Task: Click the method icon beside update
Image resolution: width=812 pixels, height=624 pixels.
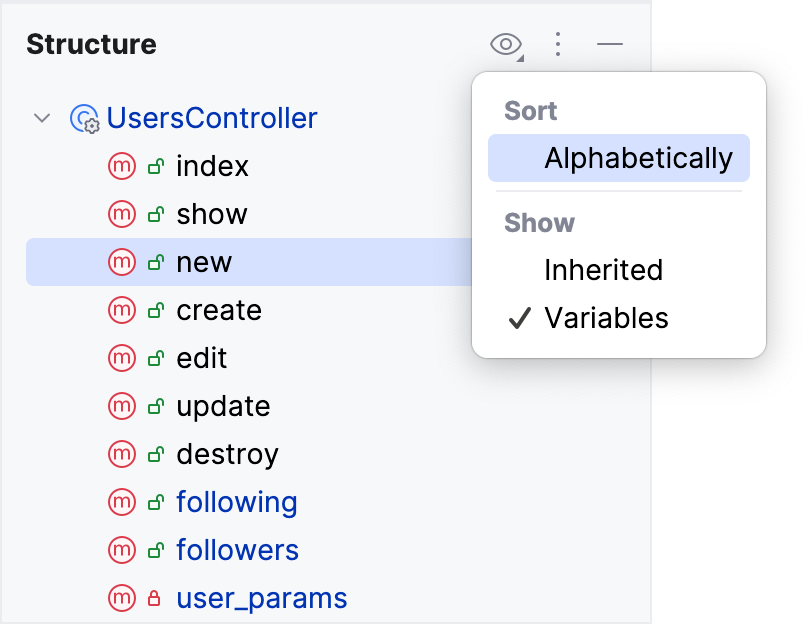Action: pos(123,406)
